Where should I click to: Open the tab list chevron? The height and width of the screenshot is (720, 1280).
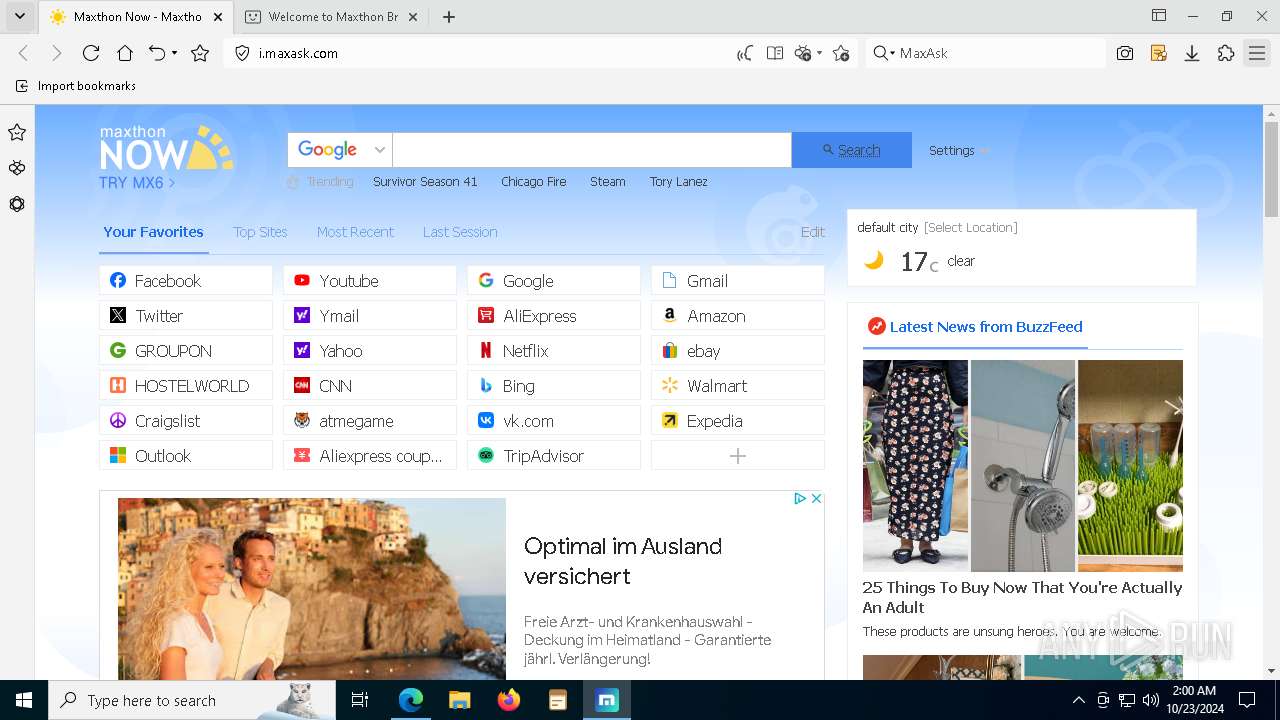(x=19, y=16)
